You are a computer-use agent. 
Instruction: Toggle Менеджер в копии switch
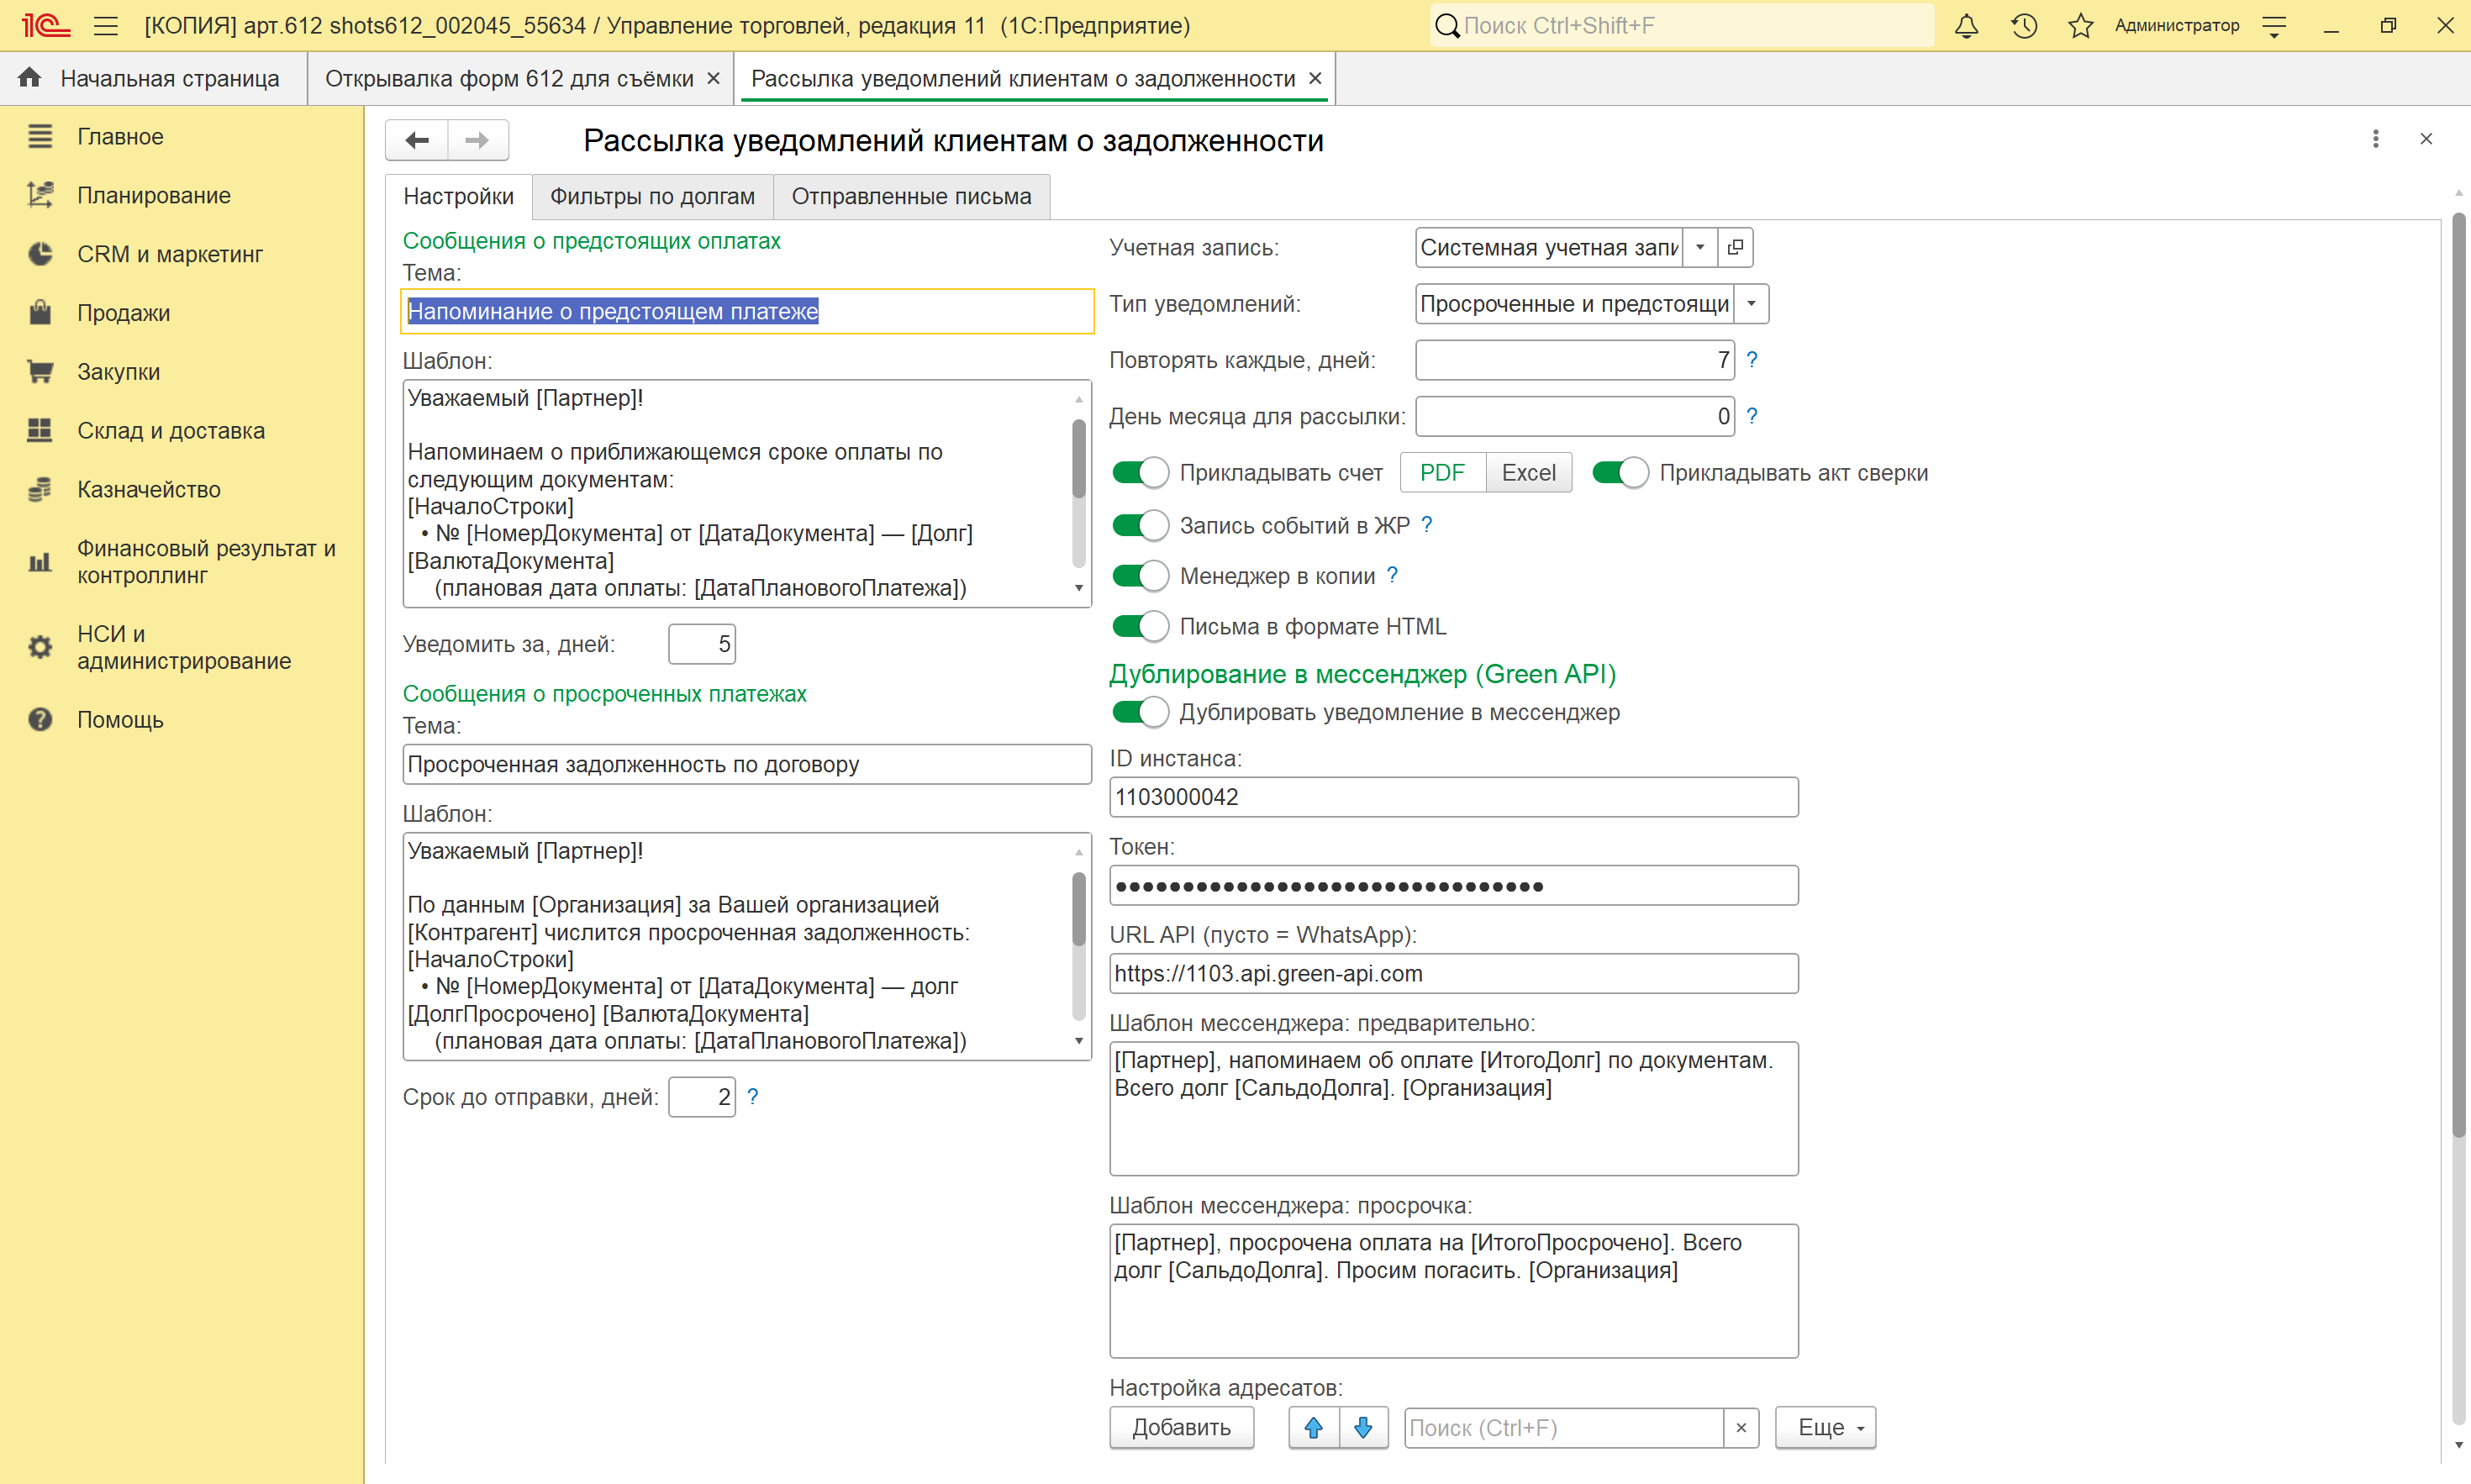[1140, 576]
